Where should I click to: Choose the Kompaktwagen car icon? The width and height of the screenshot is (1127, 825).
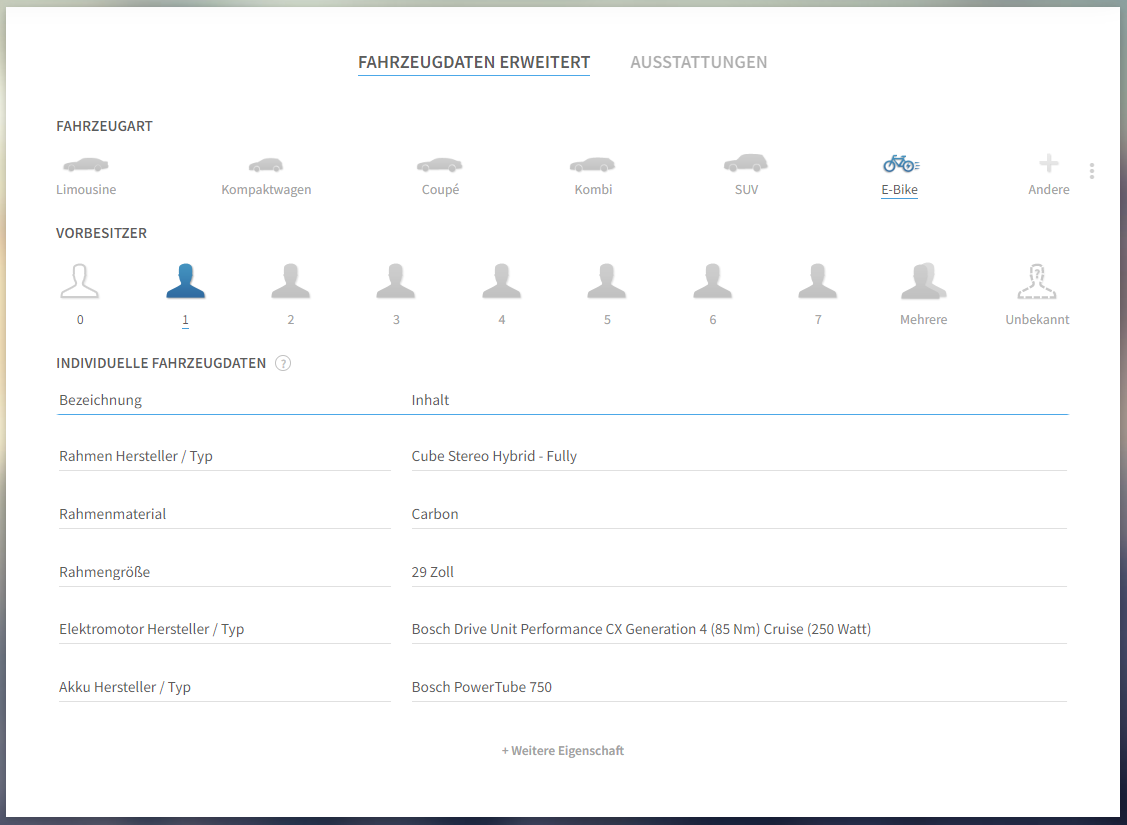266,165
